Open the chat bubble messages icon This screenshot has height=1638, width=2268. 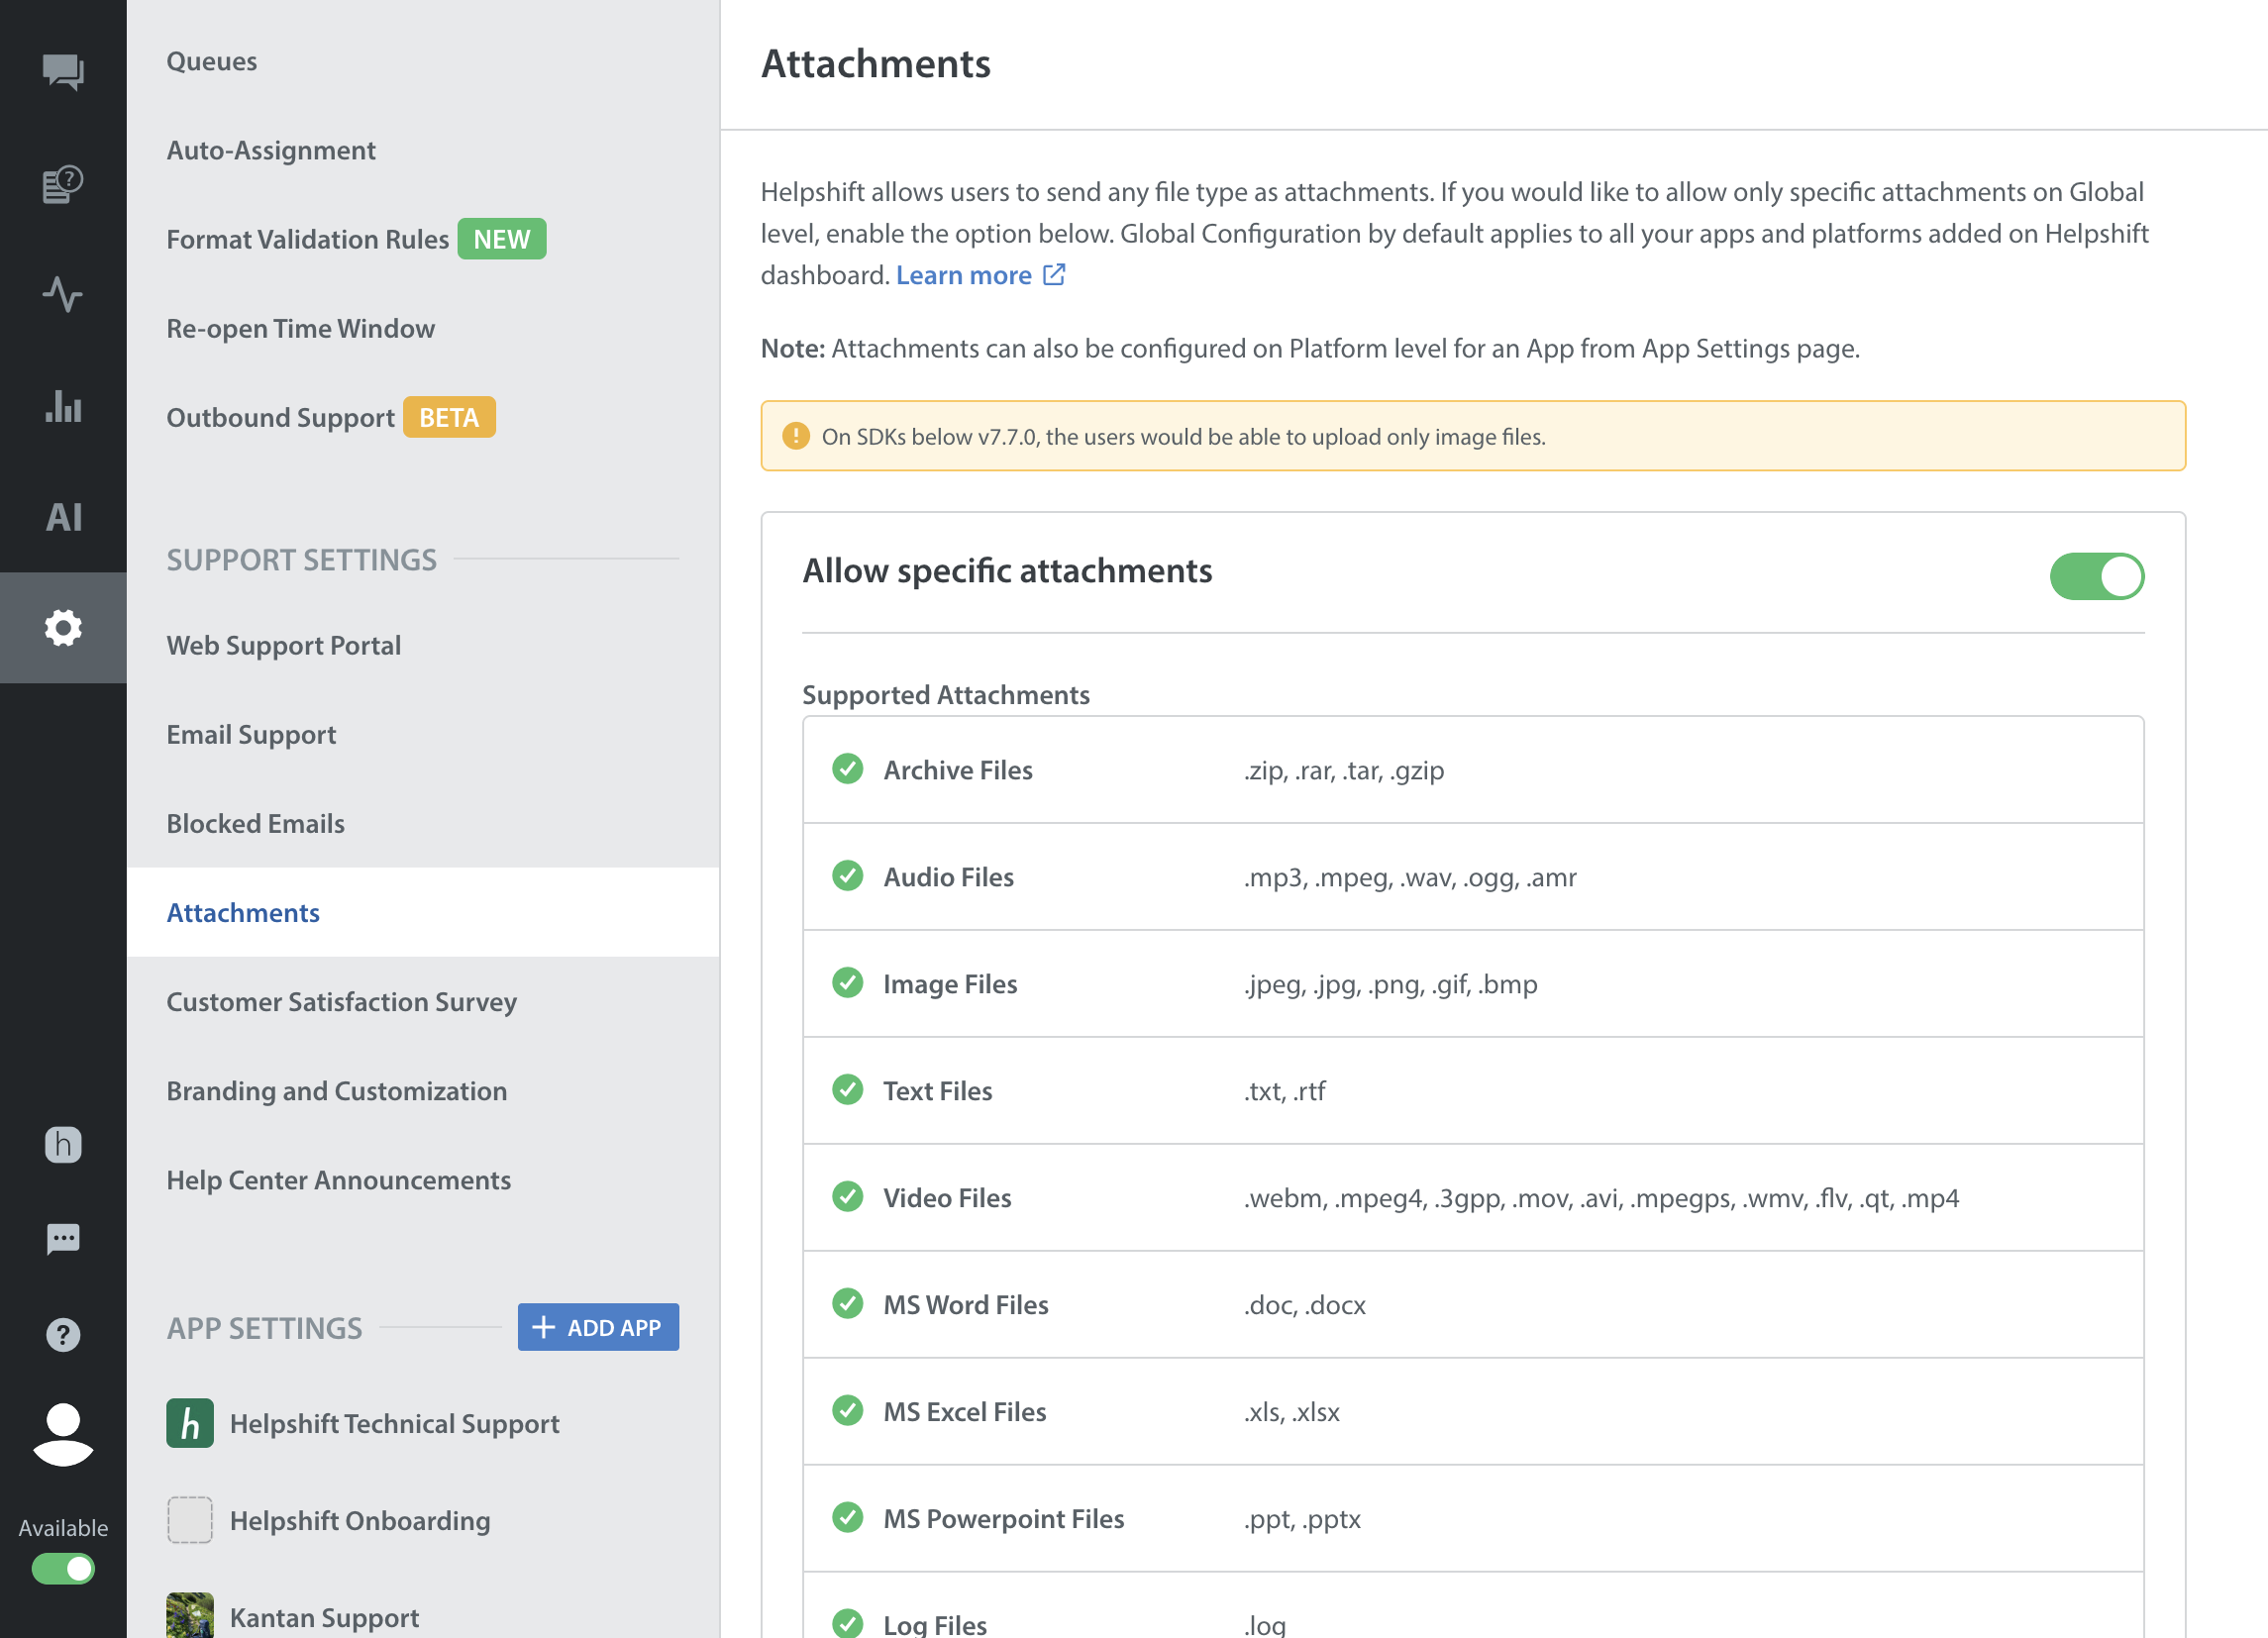[63, 1239]
